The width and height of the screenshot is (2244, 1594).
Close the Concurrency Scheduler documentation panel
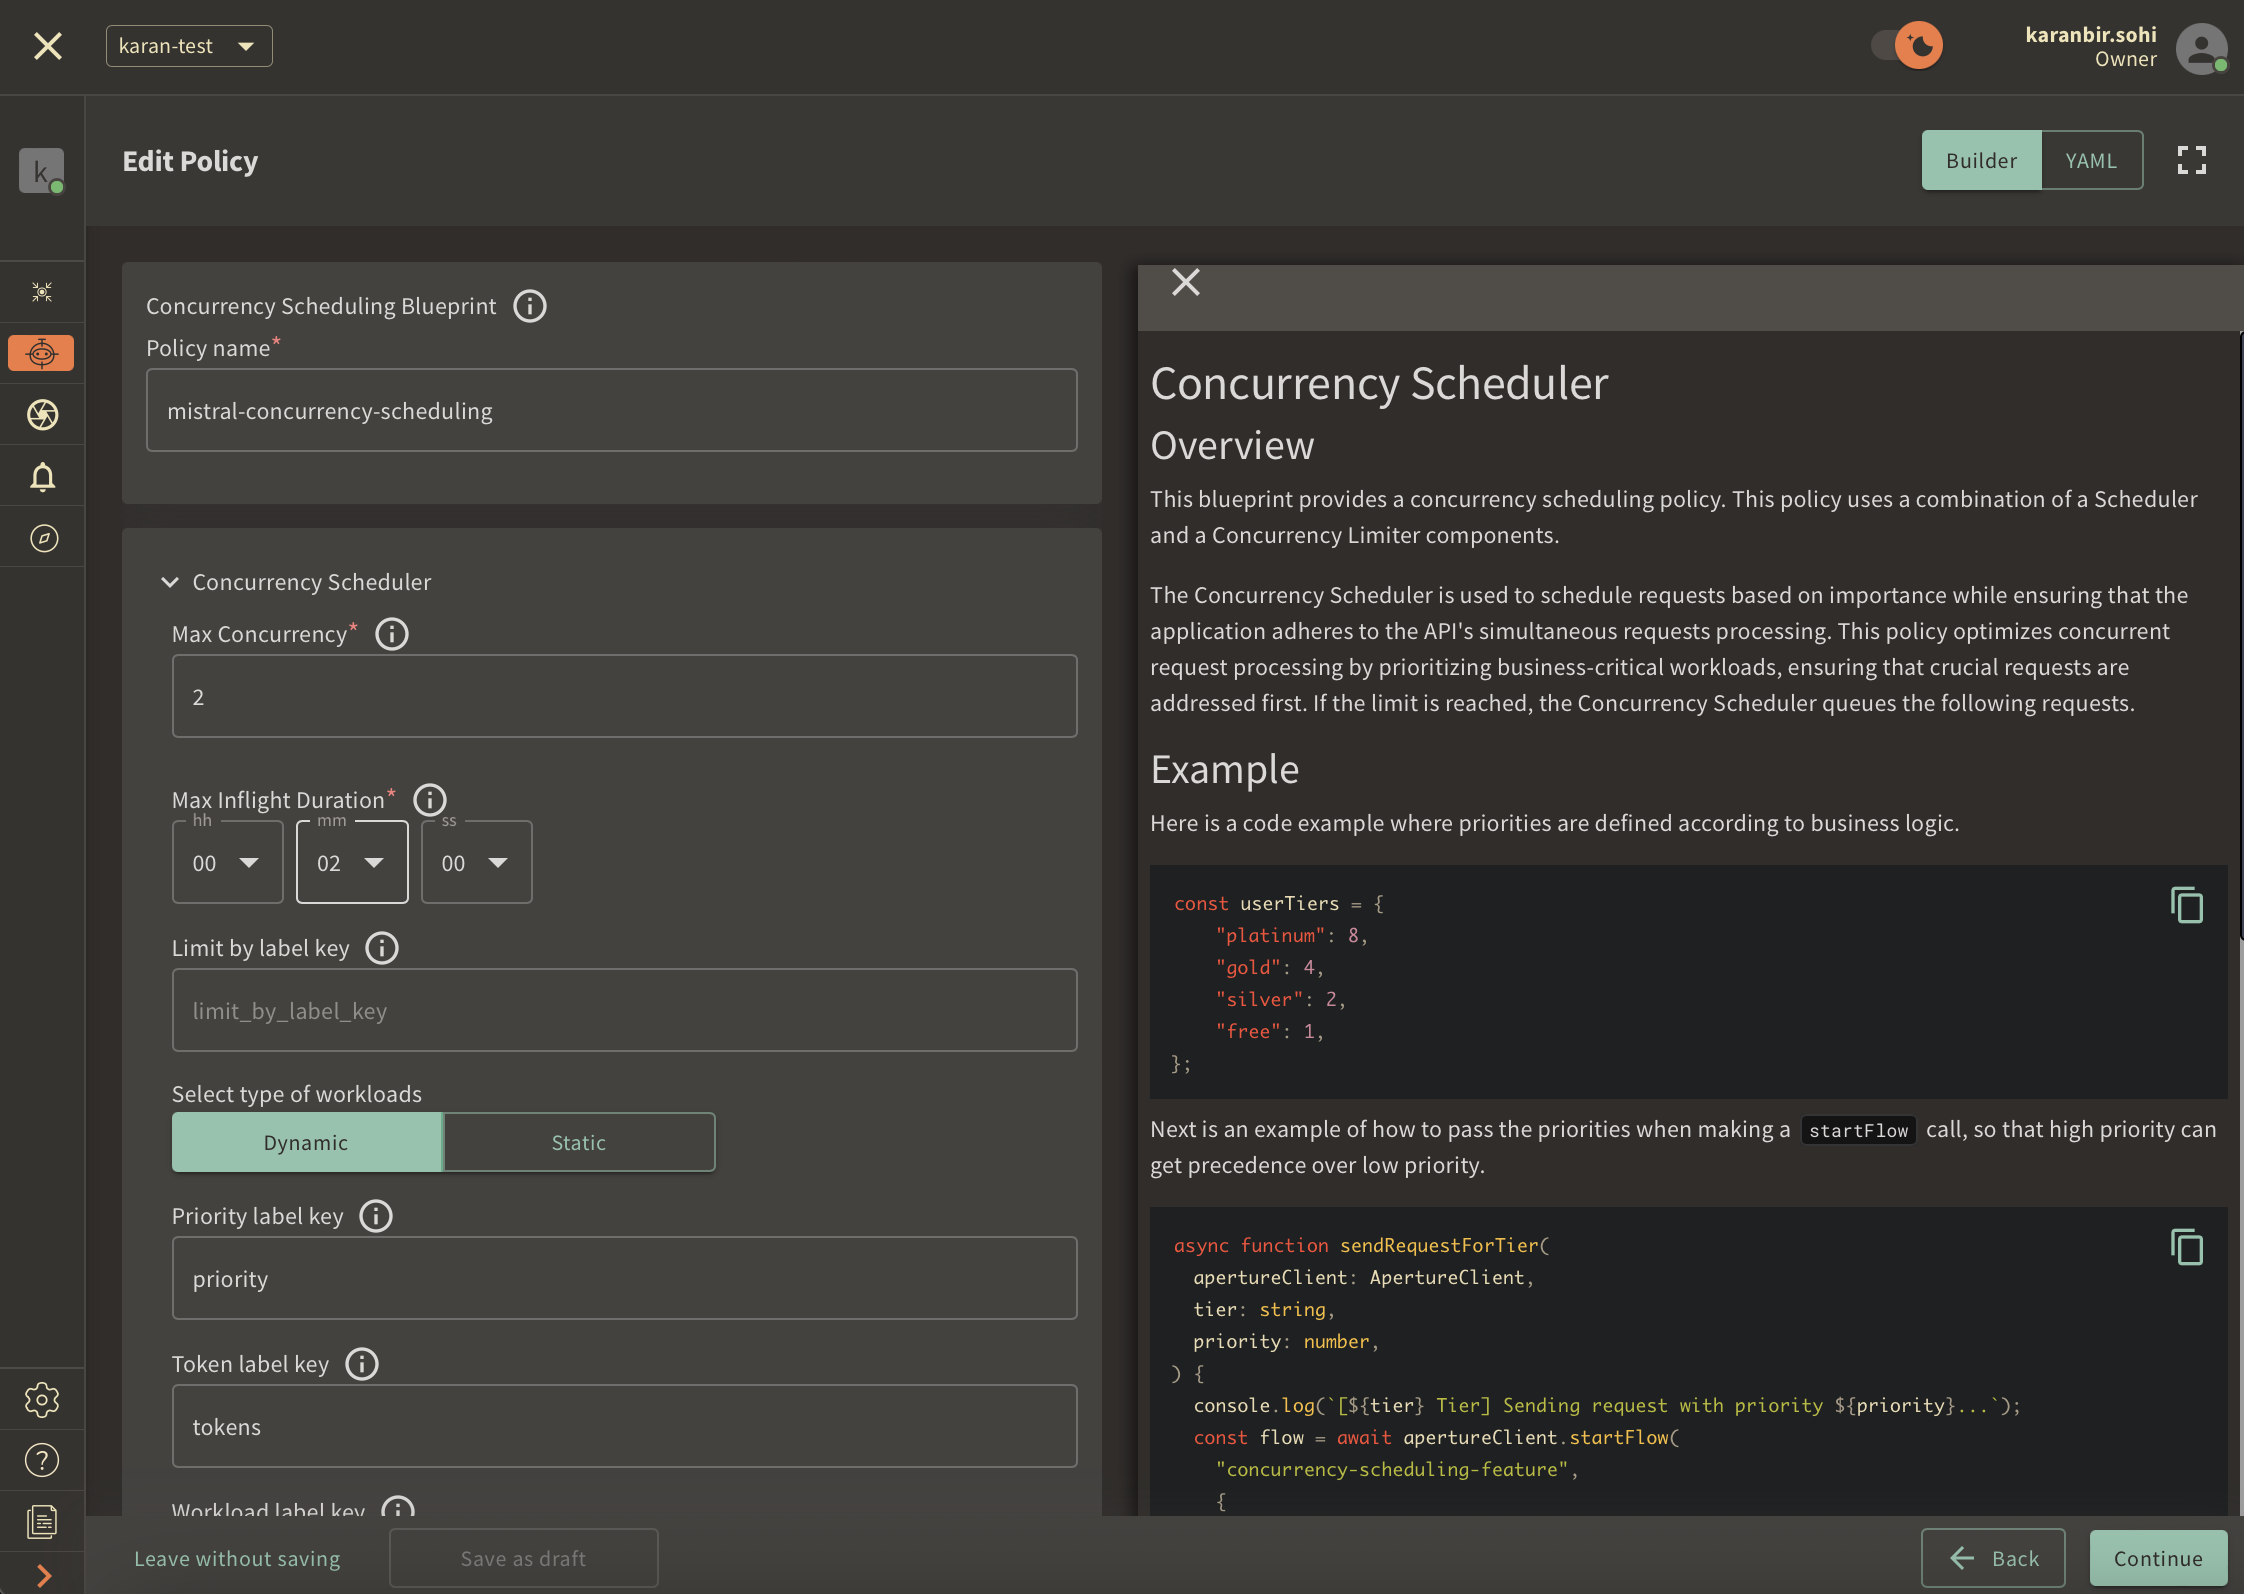point(1186,282)
